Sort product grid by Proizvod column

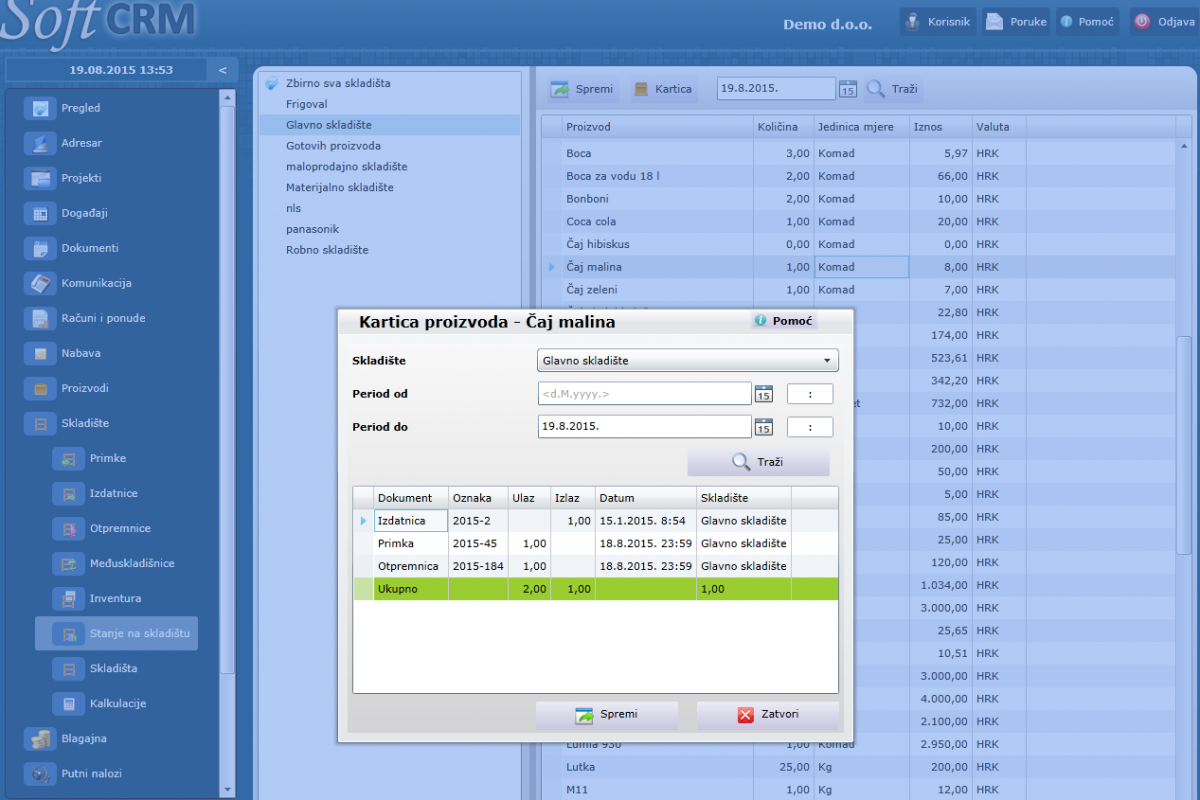coord(657,127)
